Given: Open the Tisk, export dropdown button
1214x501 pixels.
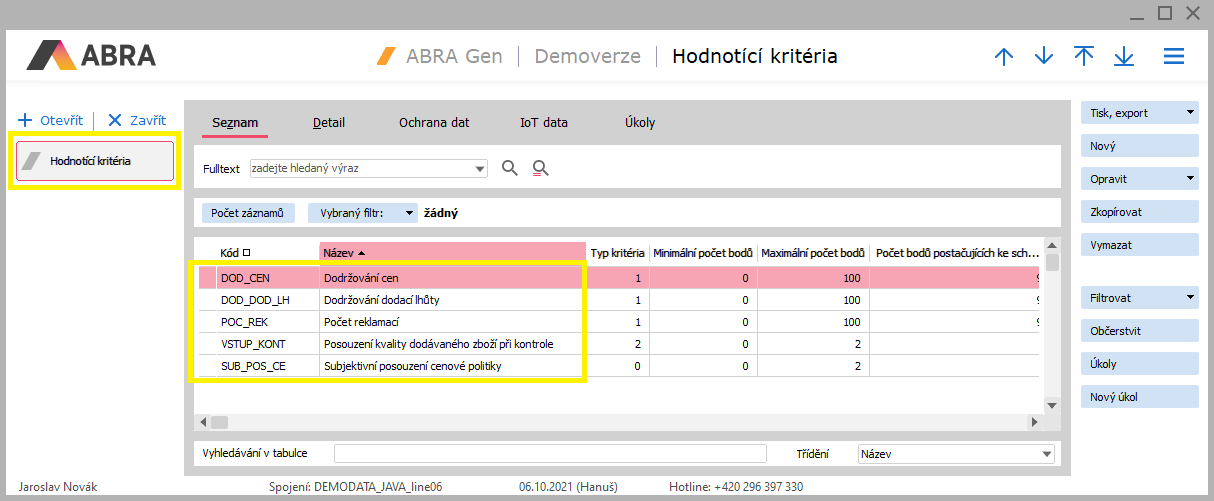Looking at the screenshot, I should [1190, 113].
